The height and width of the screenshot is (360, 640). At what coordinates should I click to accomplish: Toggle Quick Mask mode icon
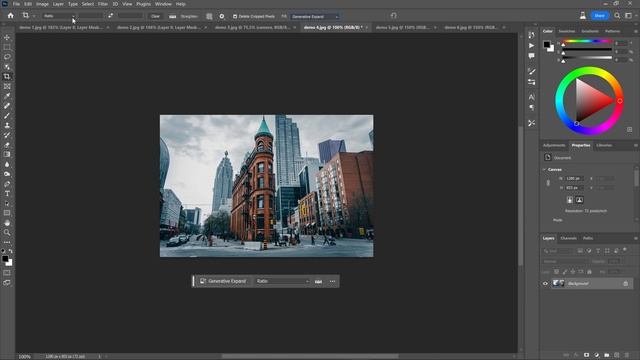pos(7,273)
